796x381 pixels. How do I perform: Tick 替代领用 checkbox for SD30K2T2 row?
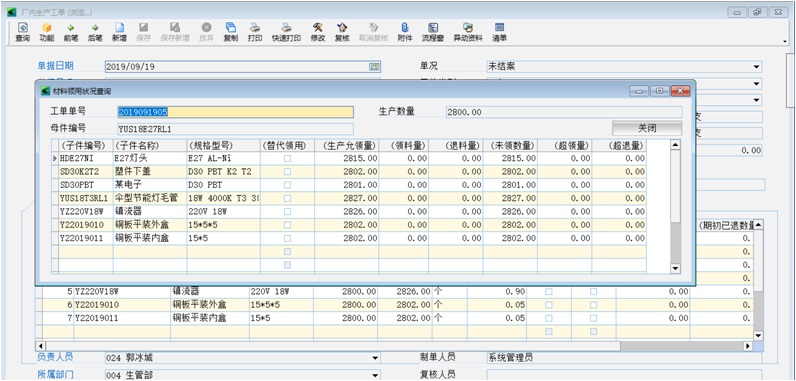(x=287, y=172)
